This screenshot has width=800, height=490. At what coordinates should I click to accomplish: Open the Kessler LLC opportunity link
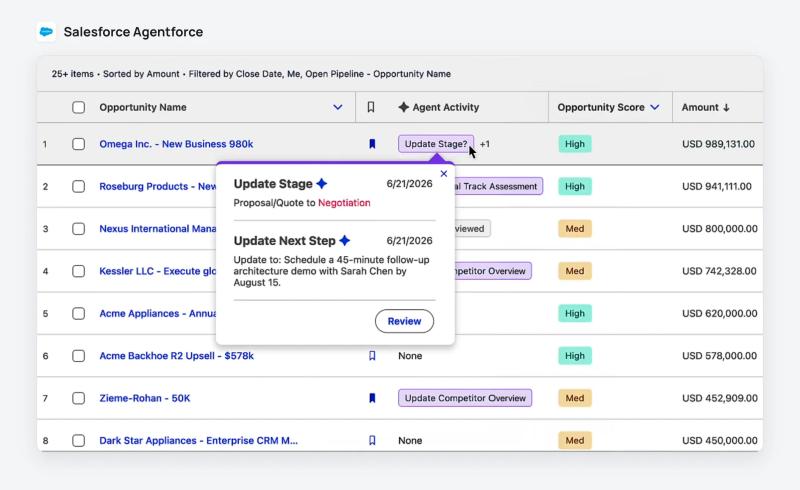[x=158, y=271]
